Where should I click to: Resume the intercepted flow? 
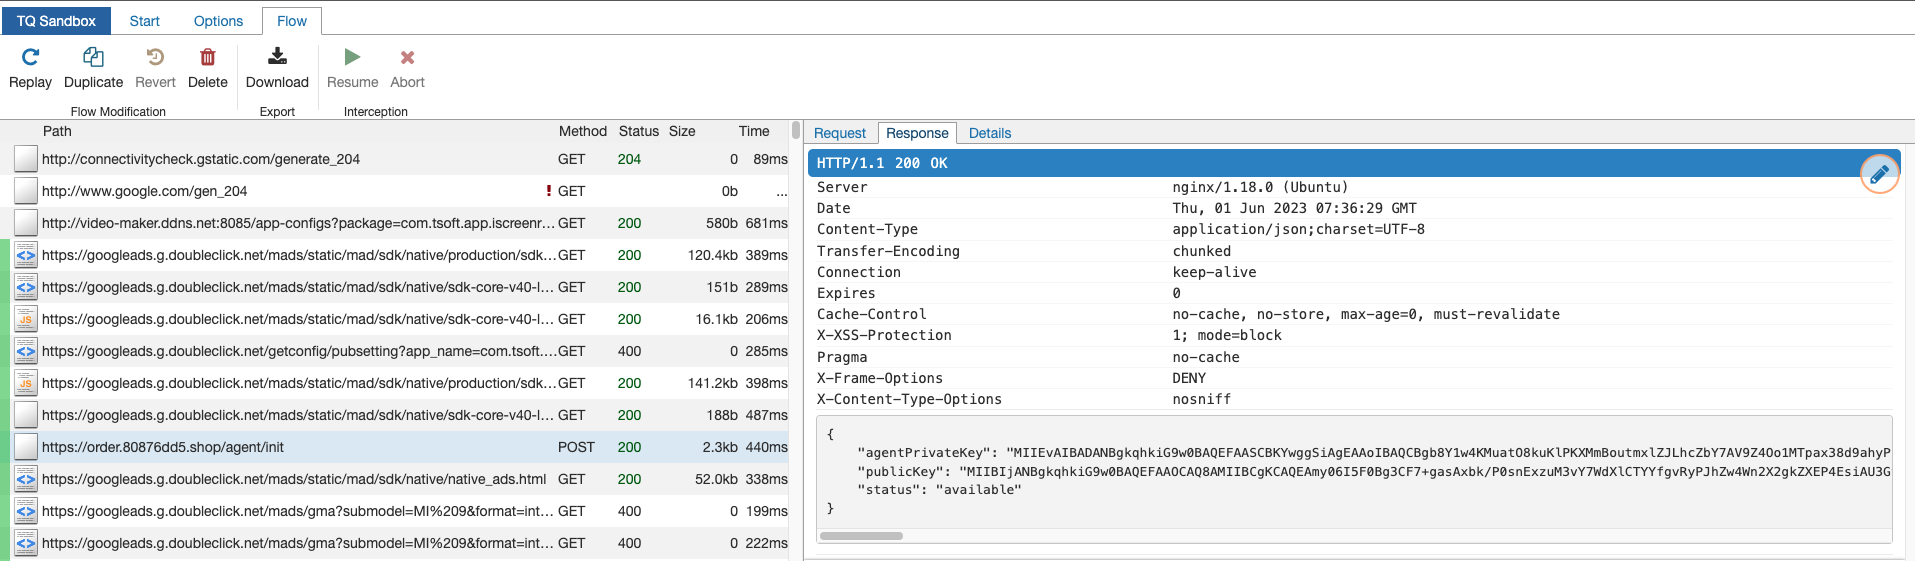(352, 58)
